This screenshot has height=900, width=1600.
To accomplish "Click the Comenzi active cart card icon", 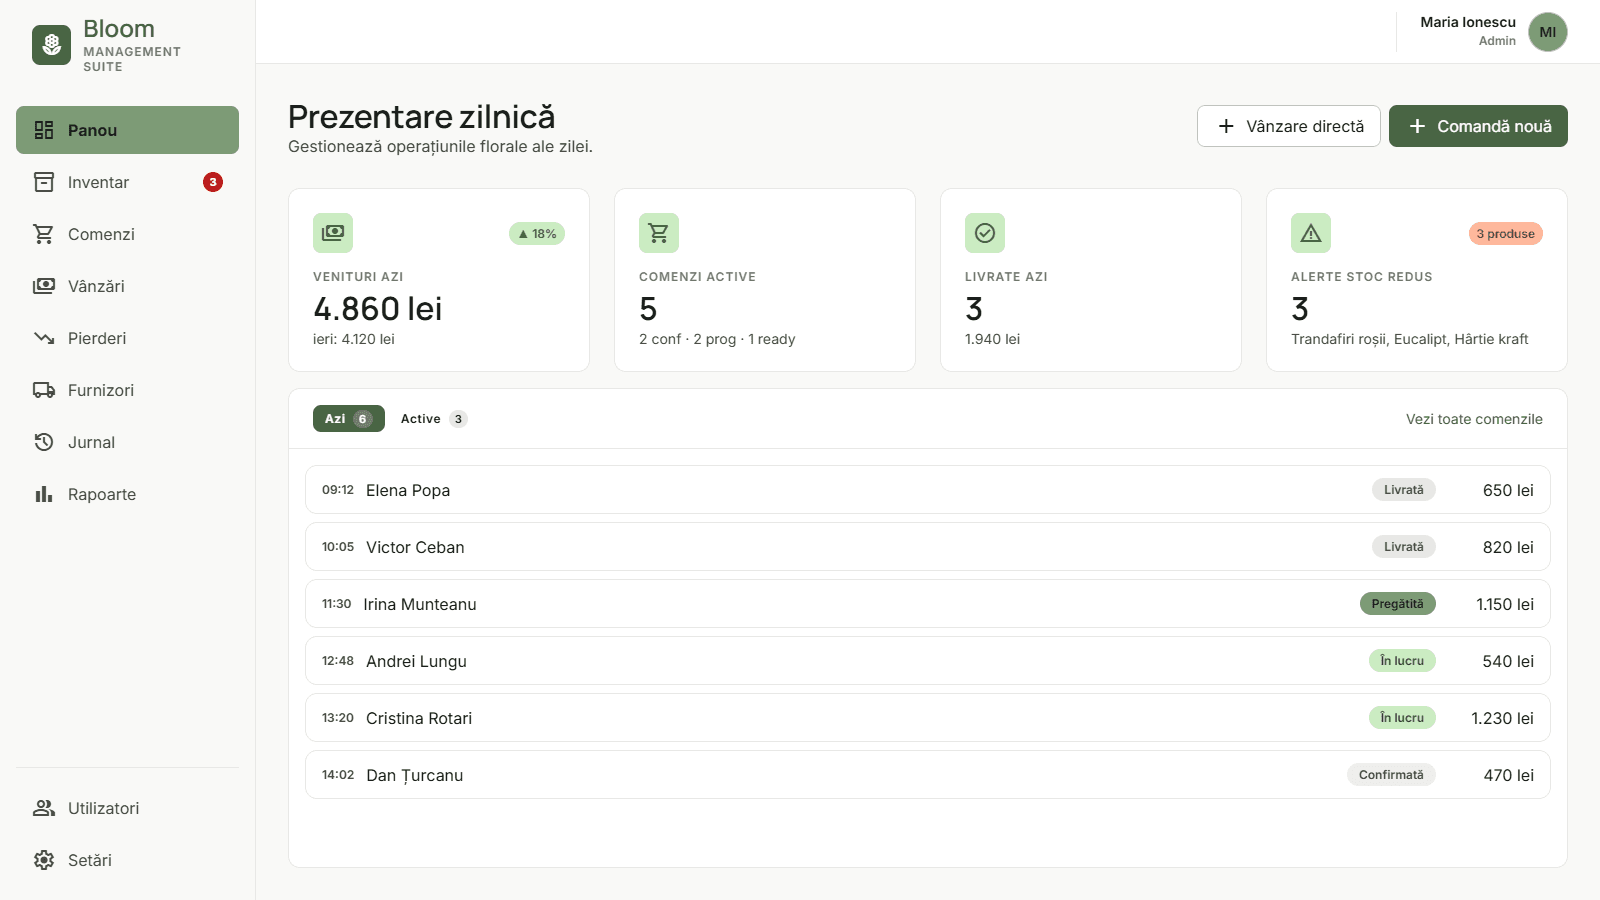I will point(659,233).
